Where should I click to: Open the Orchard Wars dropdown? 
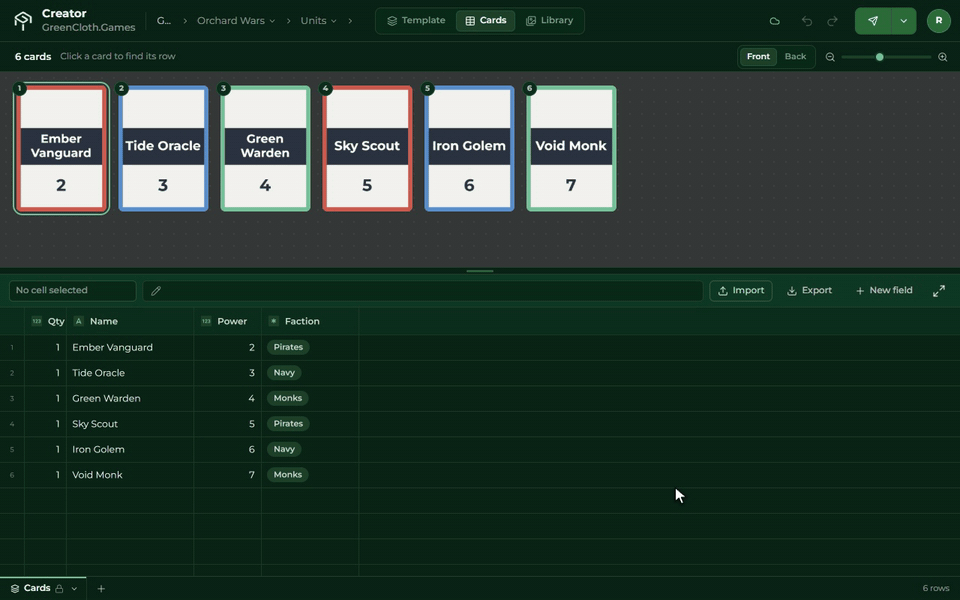pyautogui.click(x=236, y=21)
